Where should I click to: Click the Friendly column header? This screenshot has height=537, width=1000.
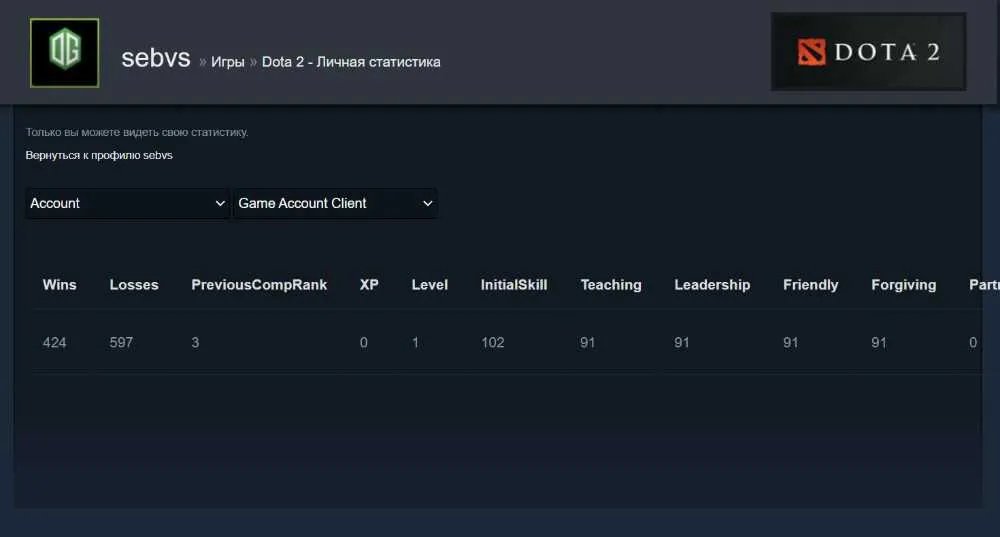(x=811, y=285)
